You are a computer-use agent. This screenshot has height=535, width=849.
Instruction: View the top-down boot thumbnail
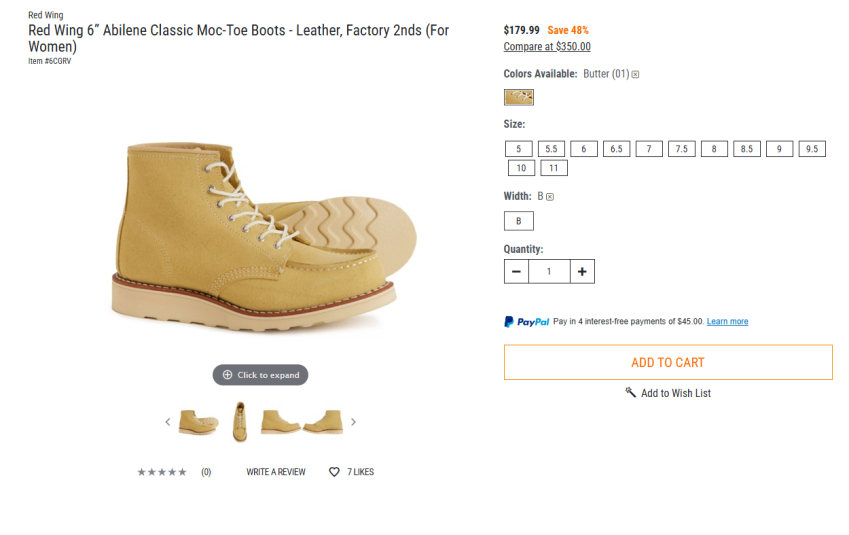pos(239,421)
